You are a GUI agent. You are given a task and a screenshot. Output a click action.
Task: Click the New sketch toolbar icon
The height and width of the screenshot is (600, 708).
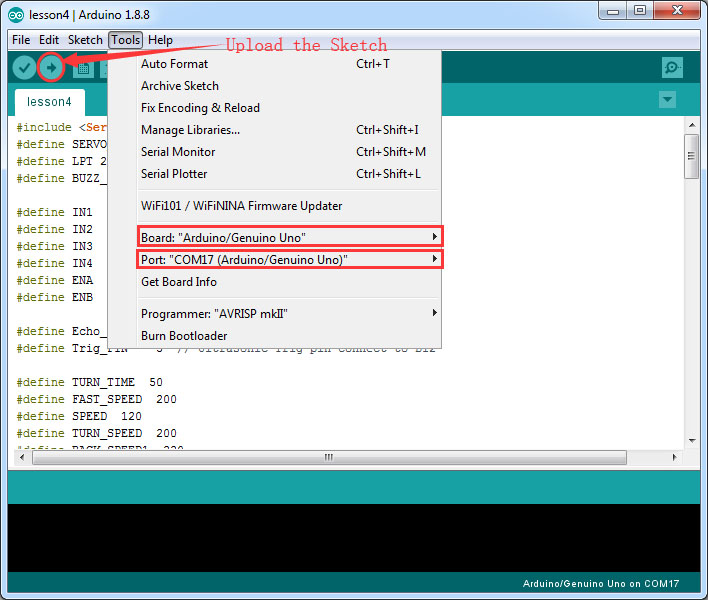pos(83,69)
